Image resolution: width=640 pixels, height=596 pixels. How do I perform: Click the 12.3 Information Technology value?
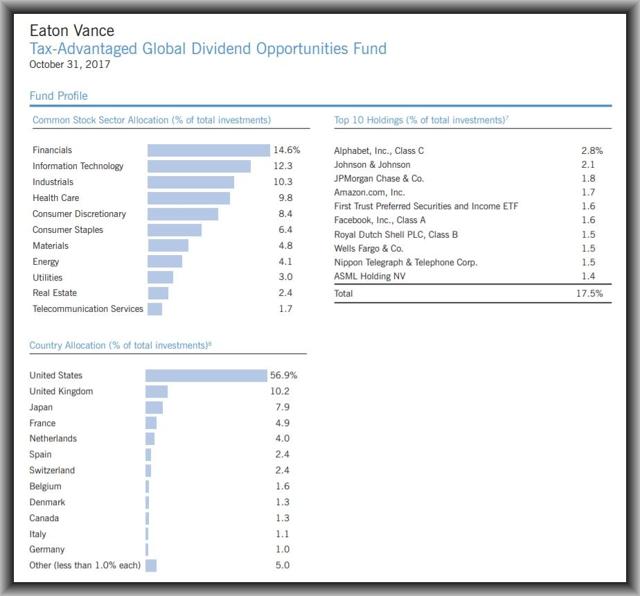[283, 166]
